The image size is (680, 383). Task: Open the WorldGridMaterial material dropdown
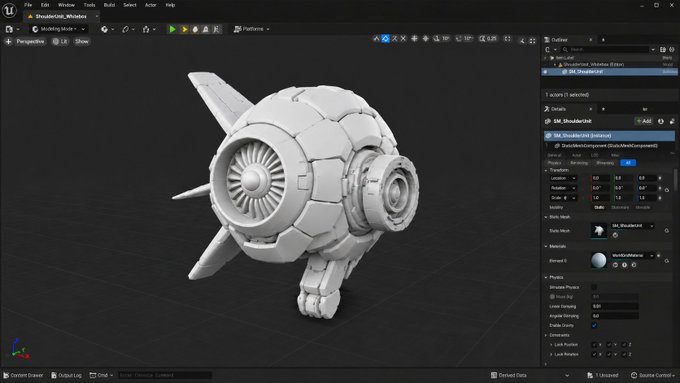(633, 255)
